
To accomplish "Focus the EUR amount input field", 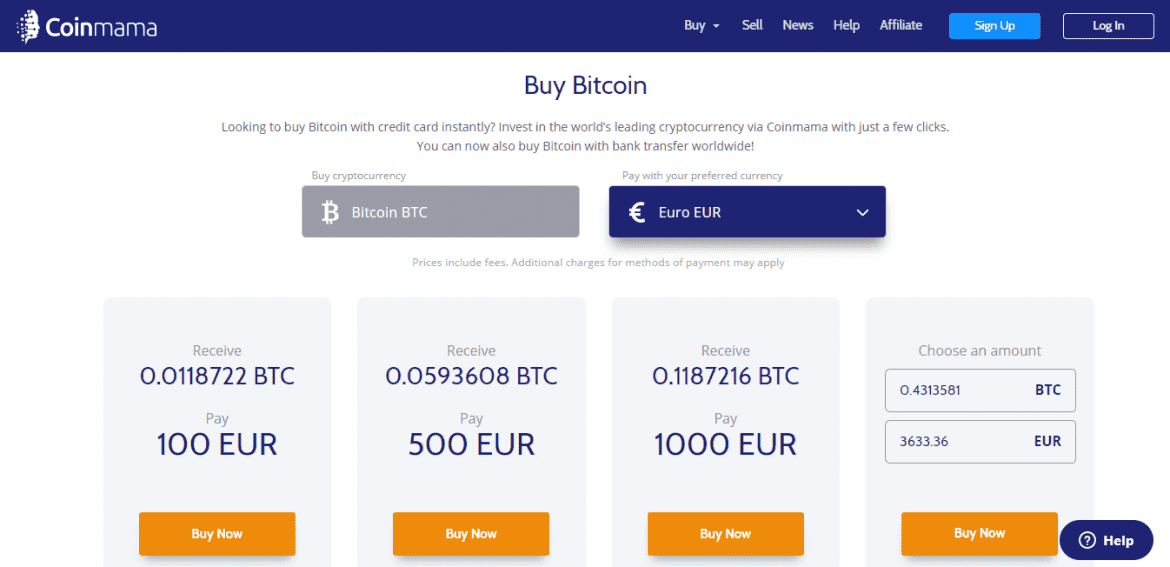I will coord(960,441).
